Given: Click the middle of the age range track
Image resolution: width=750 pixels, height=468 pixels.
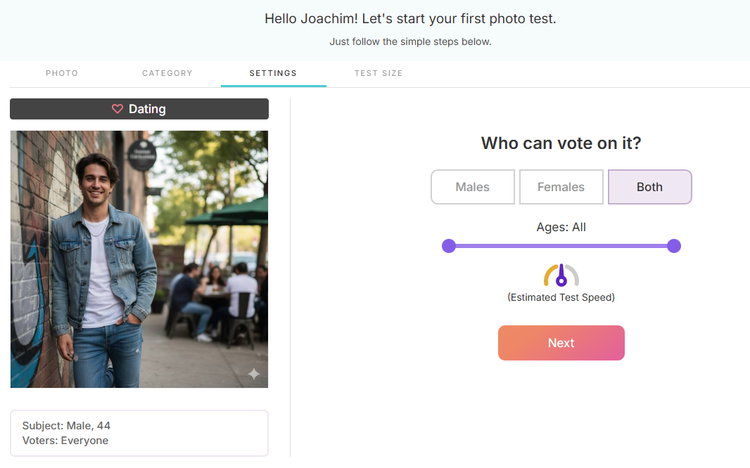Looking at the screenshot, I should click(561, 246).
